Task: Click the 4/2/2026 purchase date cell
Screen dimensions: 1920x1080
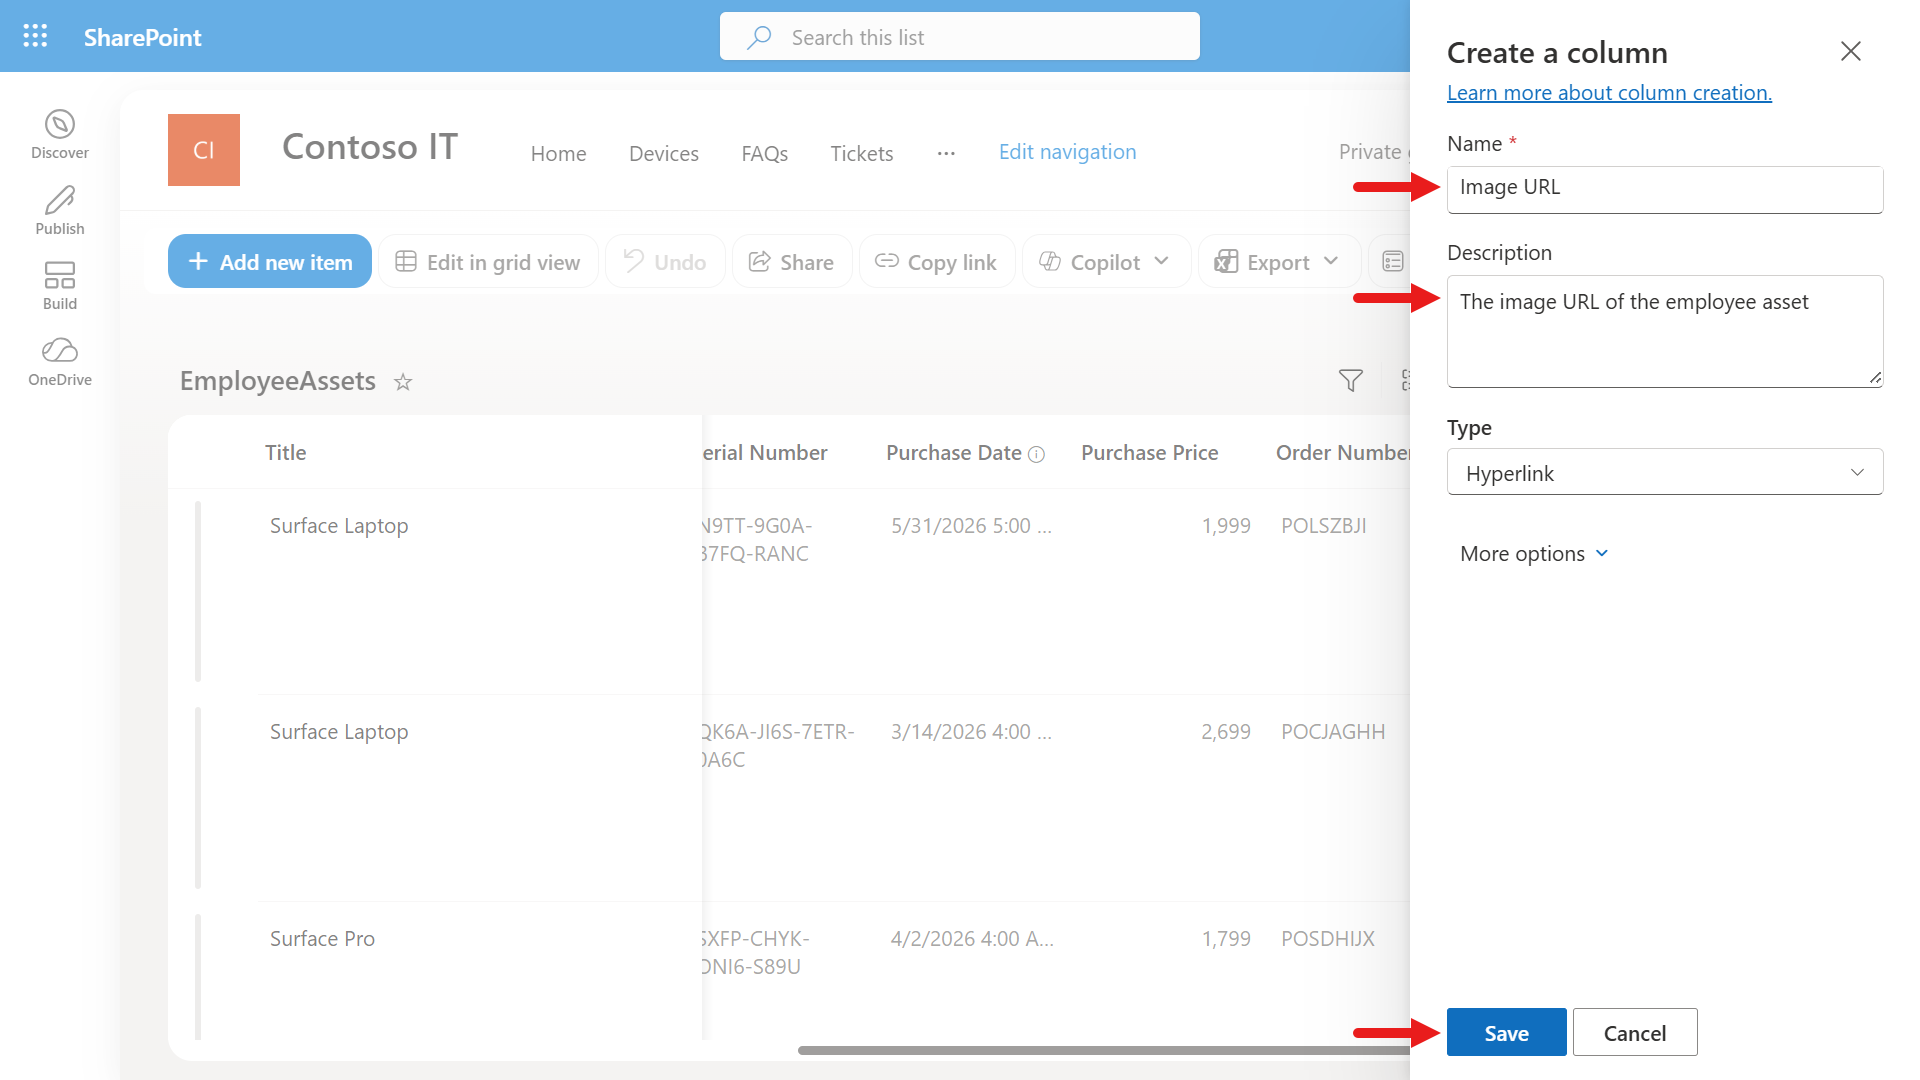Action: pos(972,938)
